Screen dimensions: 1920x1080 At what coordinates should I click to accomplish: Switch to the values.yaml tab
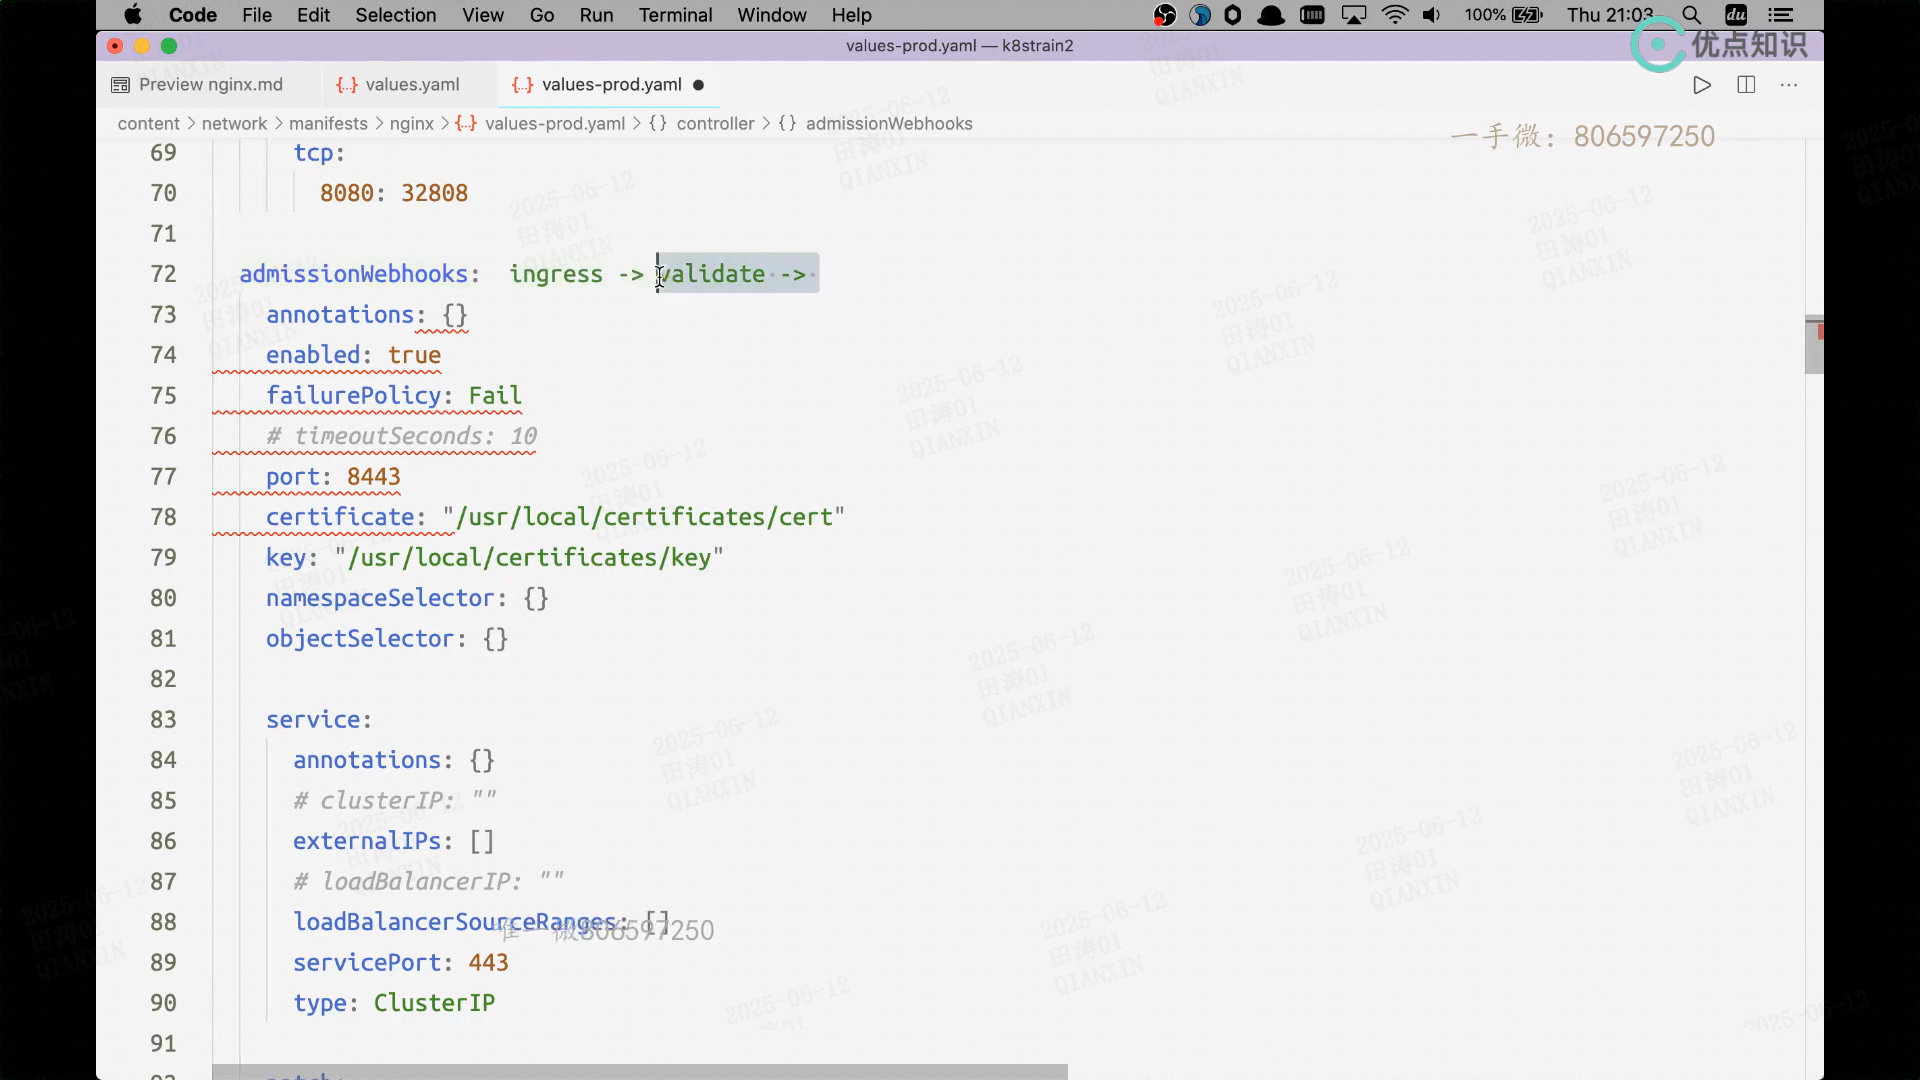tap(411, 85)
